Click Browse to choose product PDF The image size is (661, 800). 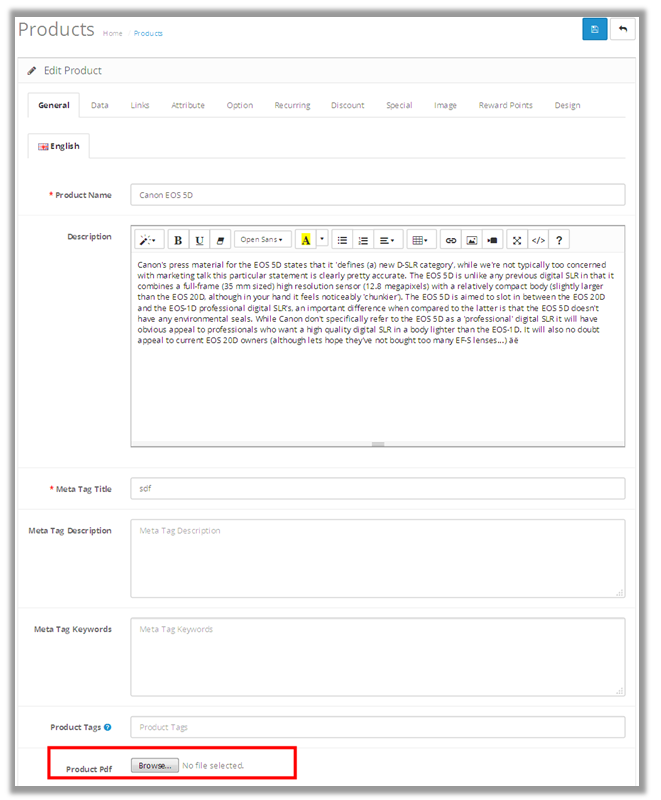point(155,765)
